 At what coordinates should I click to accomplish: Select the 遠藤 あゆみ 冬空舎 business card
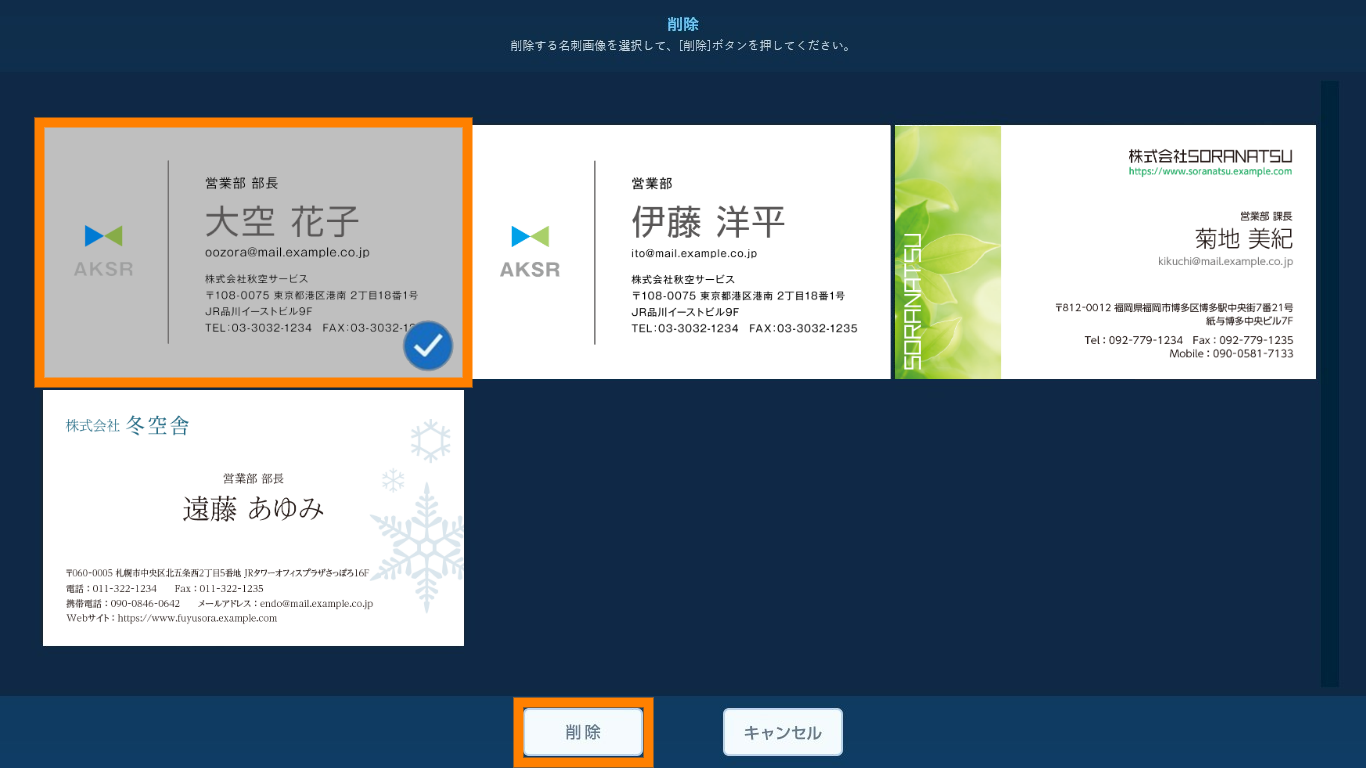pyautogui.click(x=253, y=518)
